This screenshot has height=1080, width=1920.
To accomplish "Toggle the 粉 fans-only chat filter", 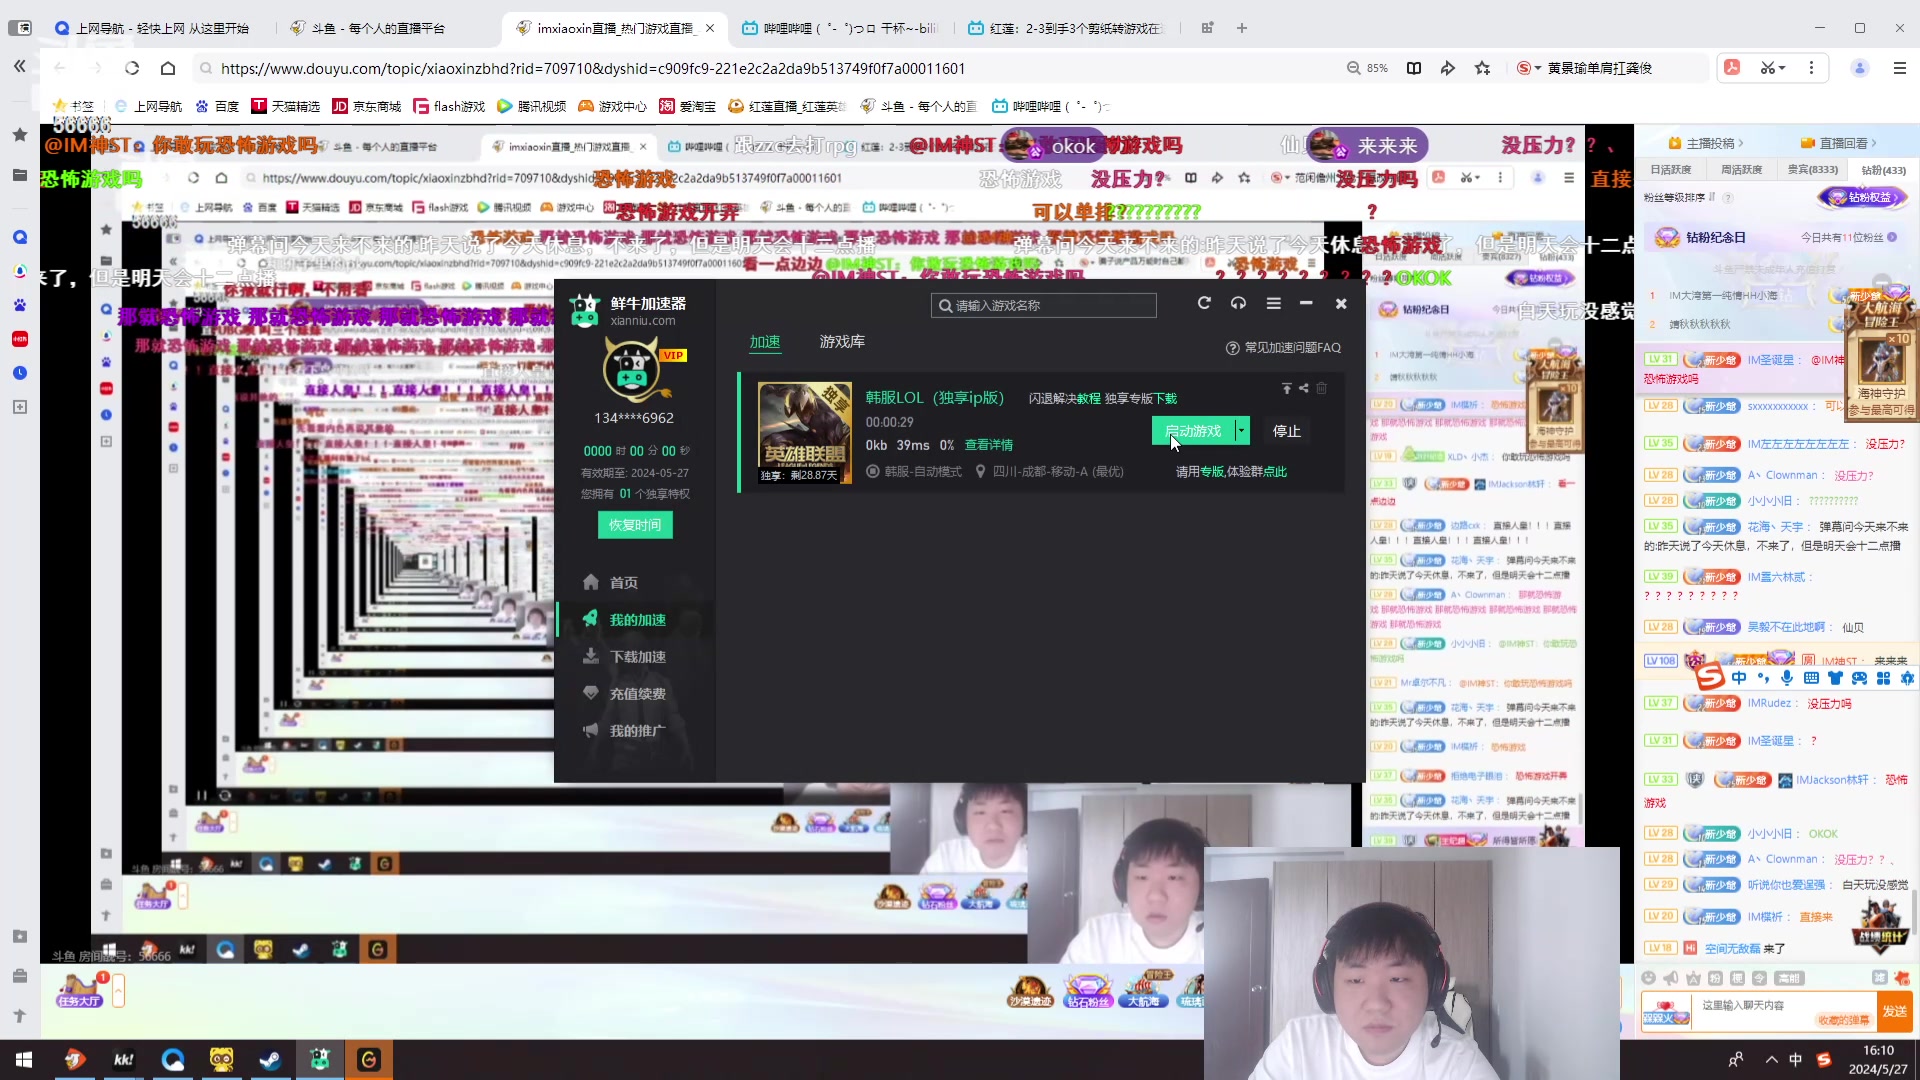I will click(1715, 978).
